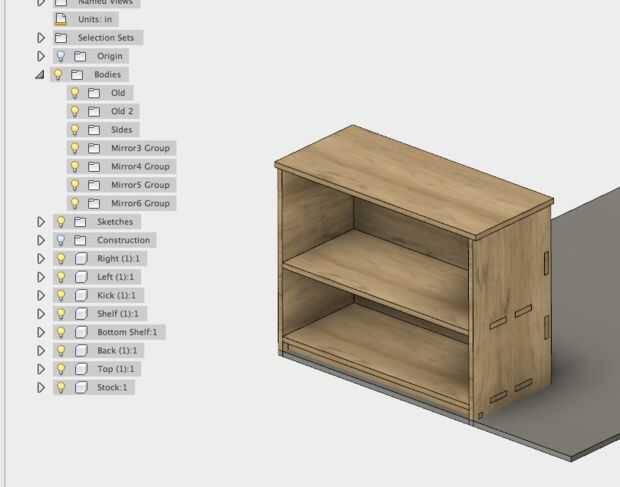Hide the Mirror3 Group bulb
Image resolution: width=620 pixels, height=487 pixels.
click(x=75, y=148)
